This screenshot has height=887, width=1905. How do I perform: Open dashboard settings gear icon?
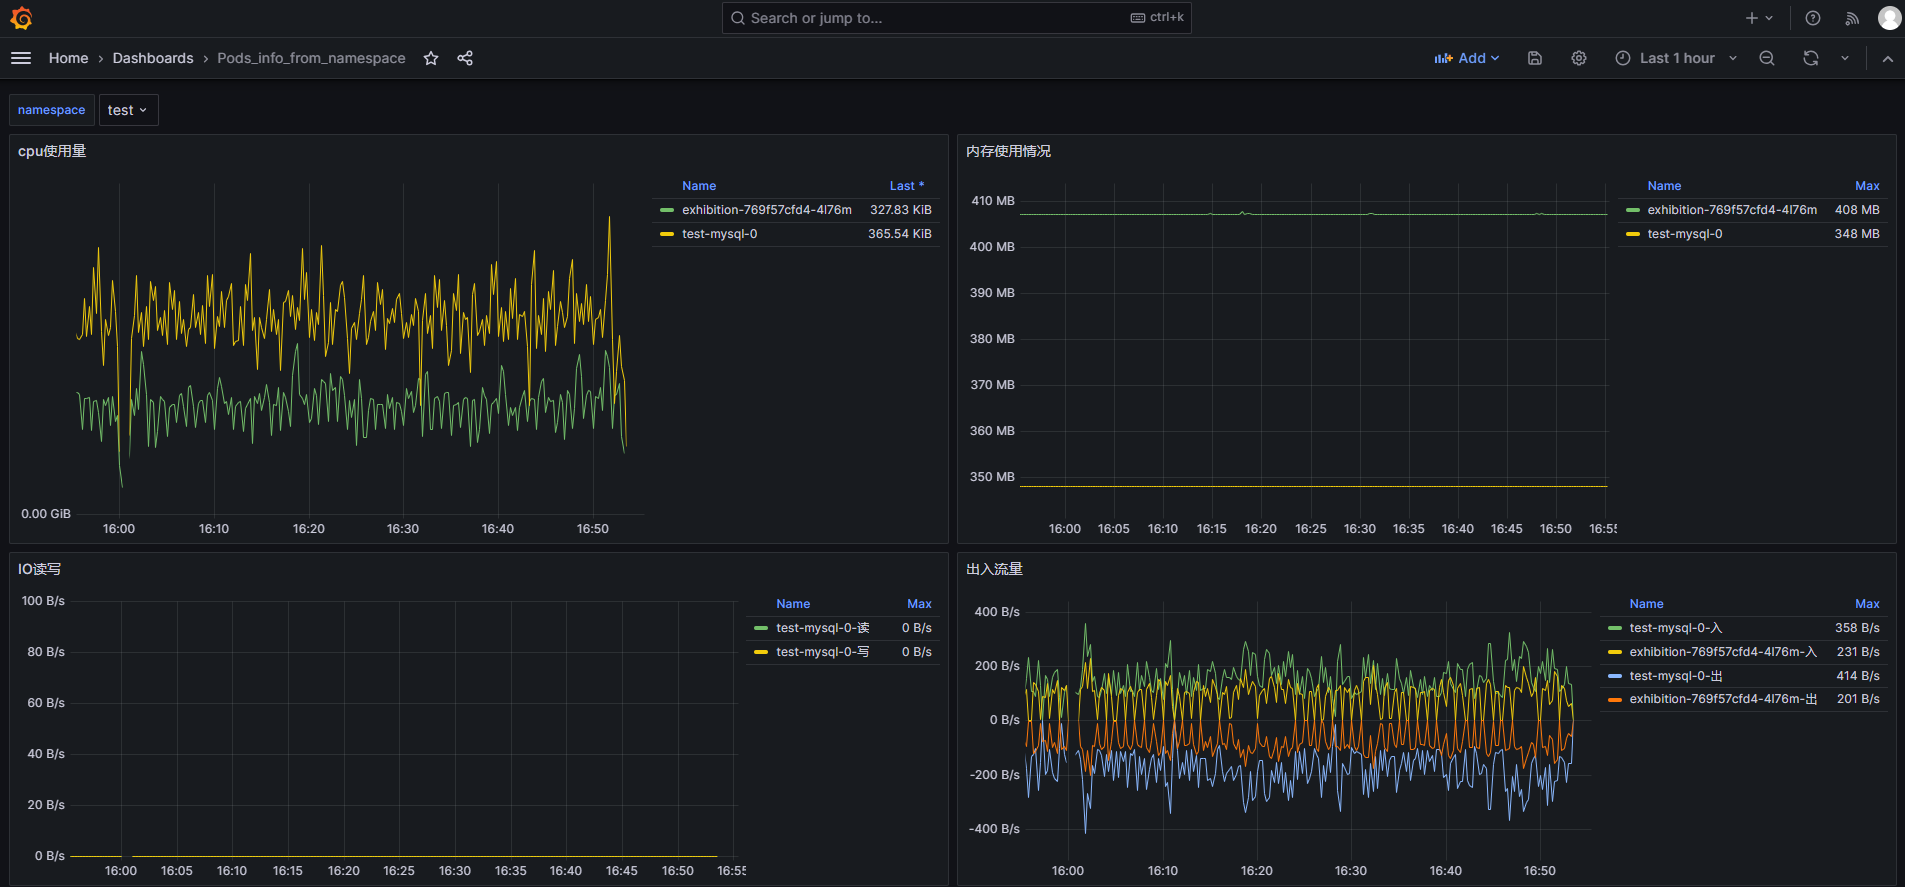click(1579, 58)
